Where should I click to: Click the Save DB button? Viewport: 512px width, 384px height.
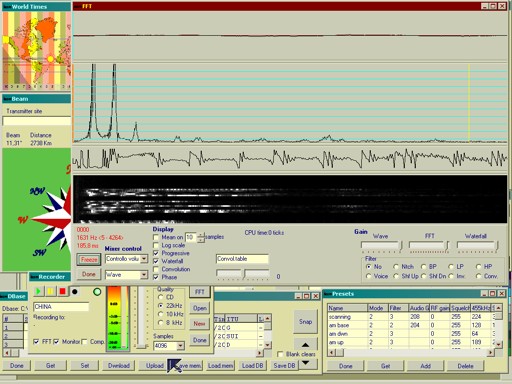coord(284,366)
